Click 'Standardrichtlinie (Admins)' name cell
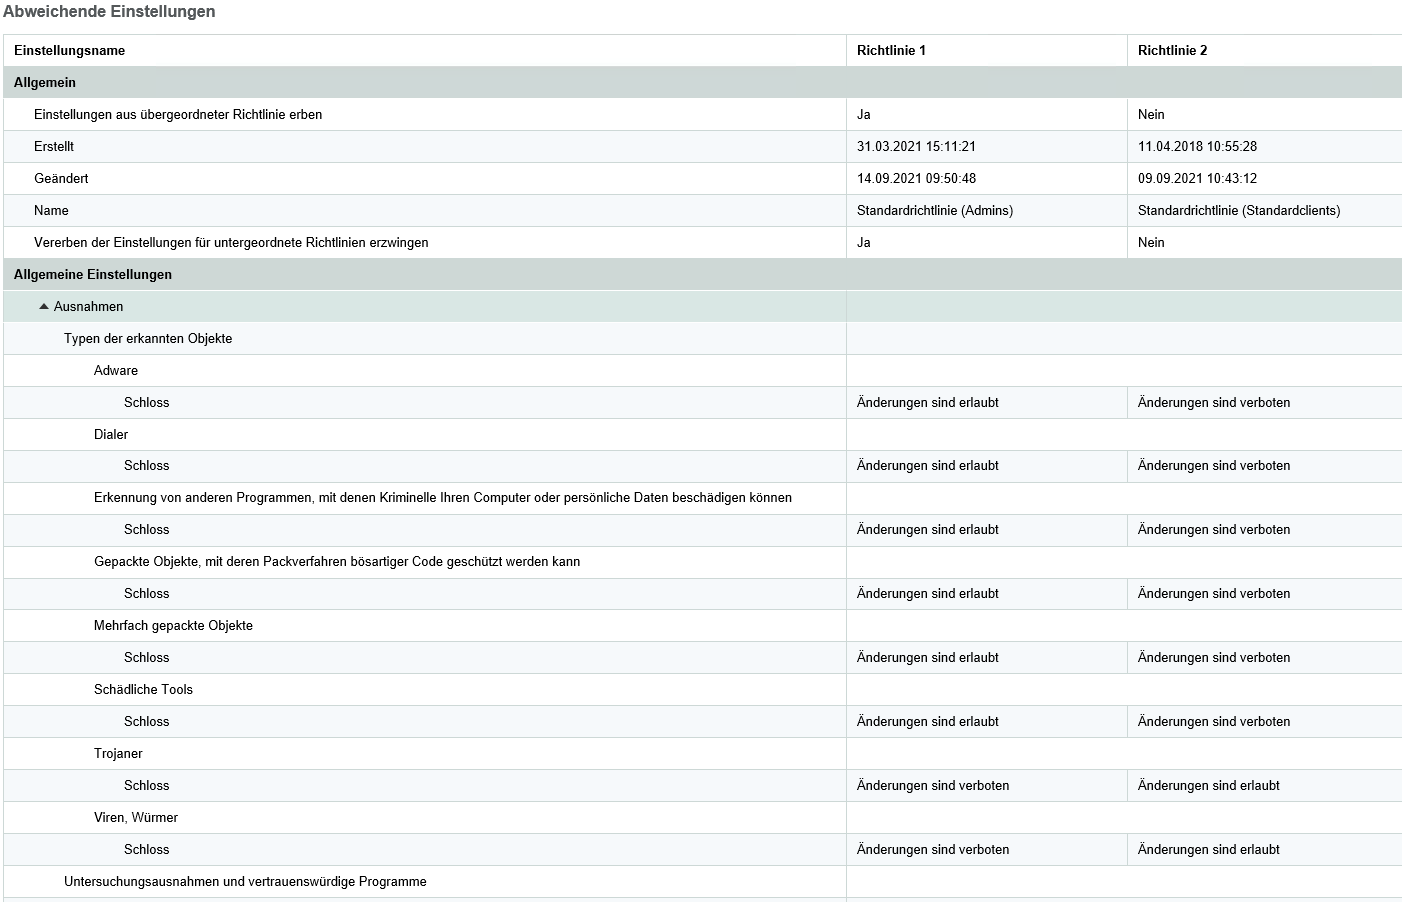1402x902 pixels. point(935,211)
